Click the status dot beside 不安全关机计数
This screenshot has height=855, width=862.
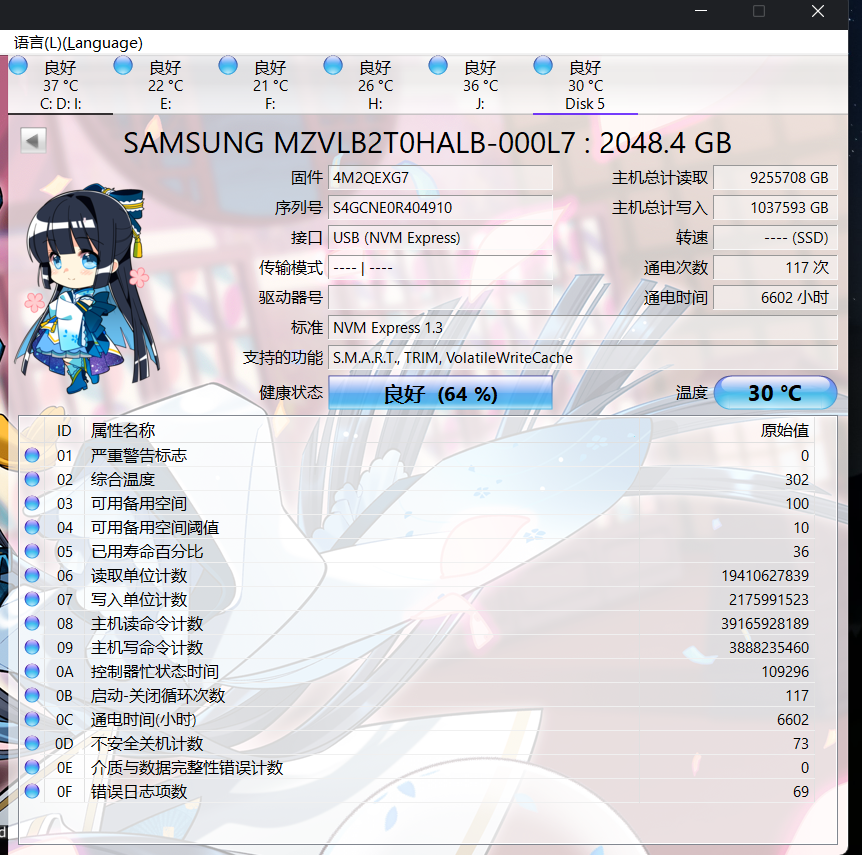tap(31, 743)
